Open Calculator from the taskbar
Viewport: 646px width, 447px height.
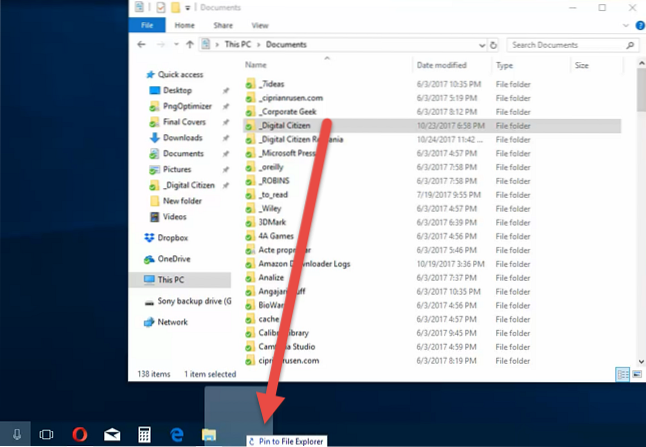point(145,434)
